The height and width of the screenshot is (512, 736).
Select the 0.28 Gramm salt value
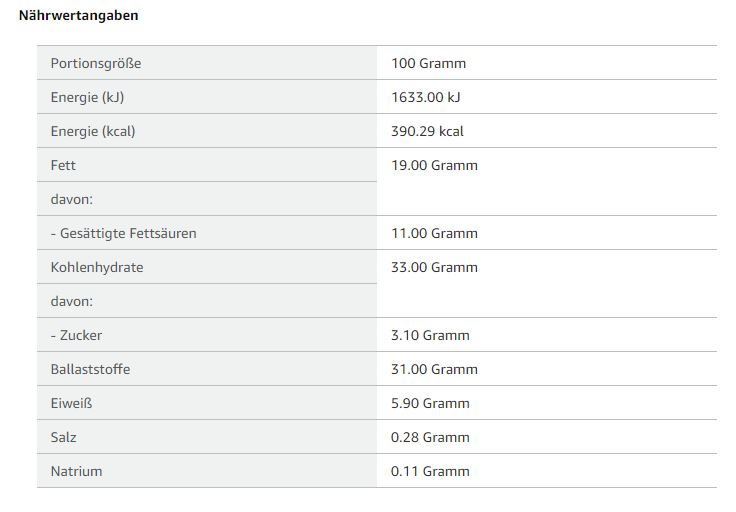tap(431, 437)
